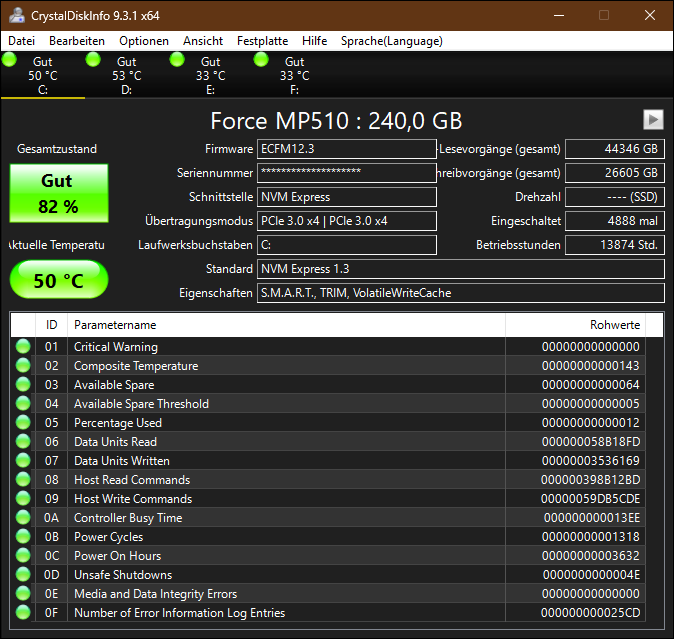Click the Force MP510 : 240,0 GB title
This screenshot has height=639, width=674.
click(x=336, y=121)
